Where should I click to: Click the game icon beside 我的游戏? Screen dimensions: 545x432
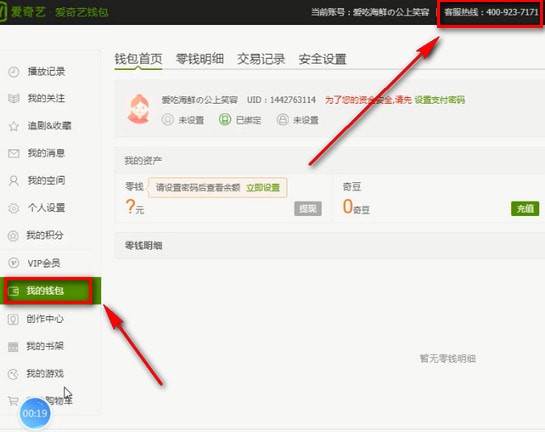point(13,374)
